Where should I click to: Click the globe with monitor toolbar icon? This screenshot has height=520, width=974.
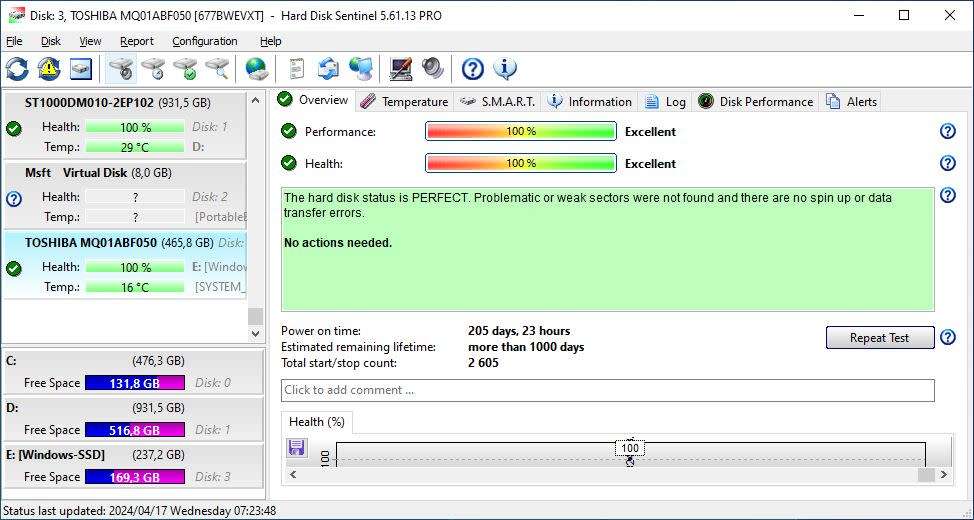click(360, 68)
